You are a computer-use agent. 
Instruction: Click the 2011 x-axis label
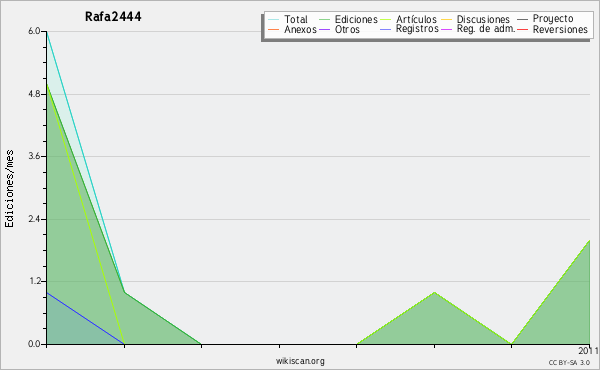click(x=589, y=351)
